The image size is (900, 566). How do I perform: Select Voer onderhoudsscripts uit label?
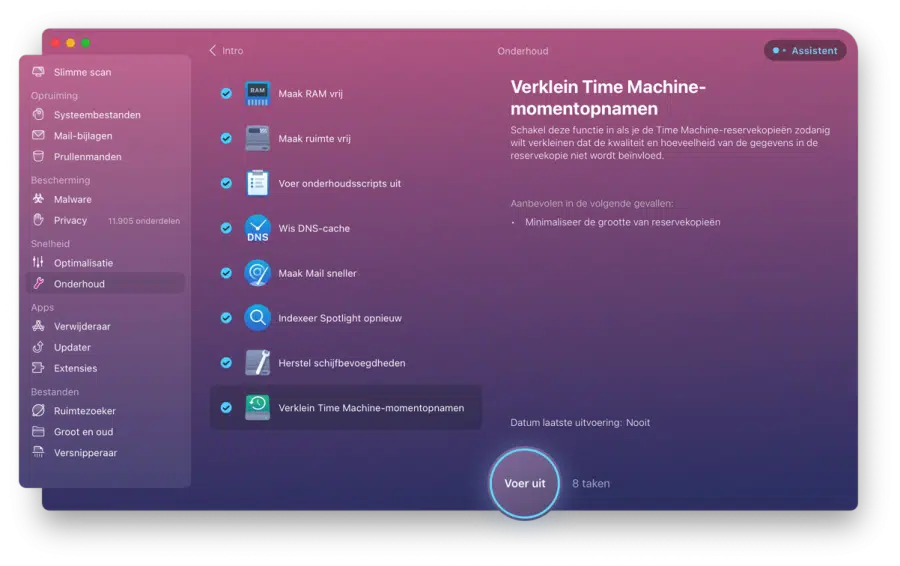(x=339, y=184)
